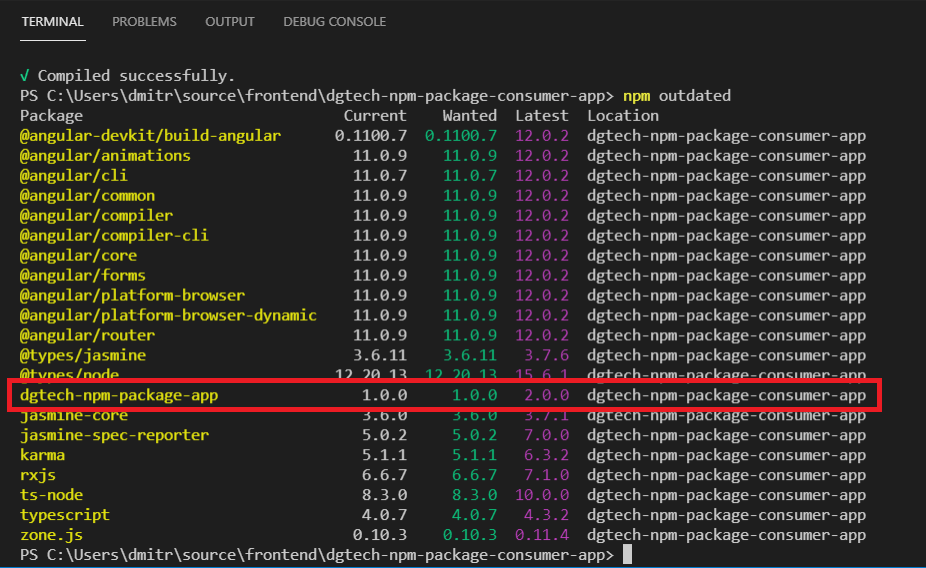Viewport: 926px width, 568px height.
Task: Click the 'Compiled successfully.' message
Action: click(136, 76)
